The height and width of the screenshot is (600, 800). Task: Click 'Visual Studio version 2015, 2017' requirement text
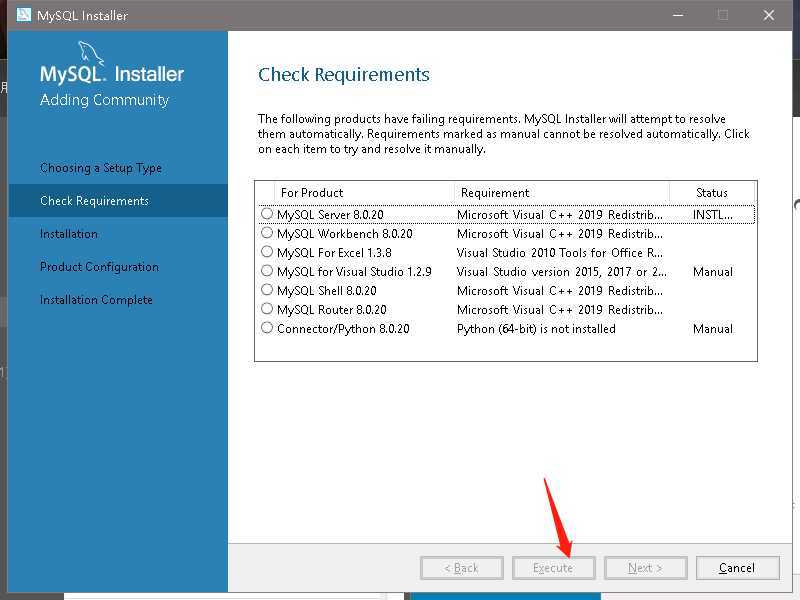(x=562, y=271)
